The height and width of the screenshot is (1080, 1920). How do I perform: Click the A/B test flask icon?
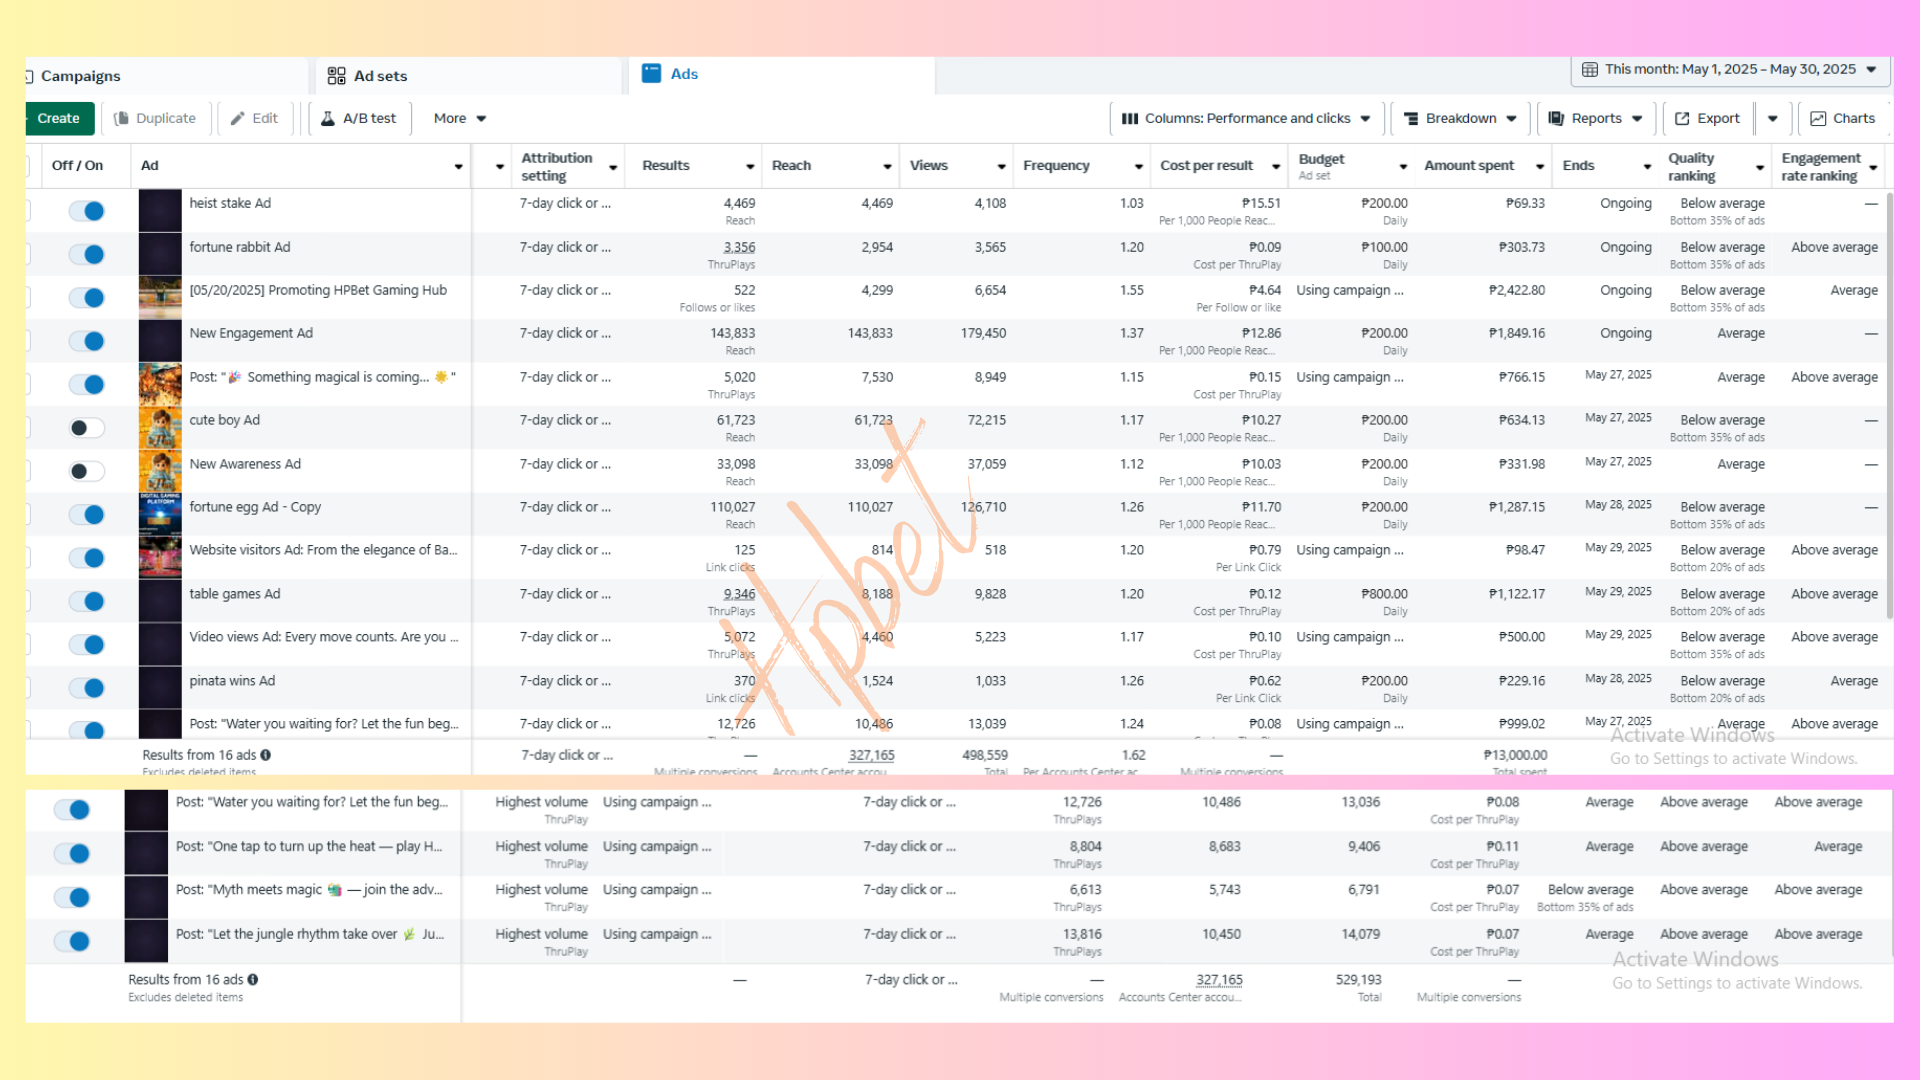click(327, 118)
